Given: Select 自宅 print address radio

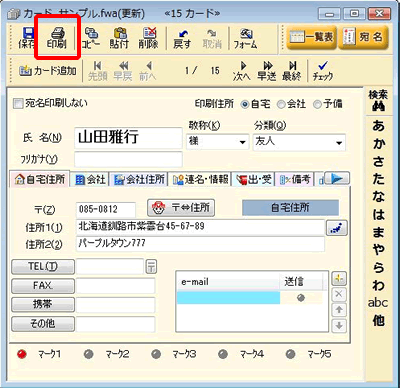Looking at the screenshot, I should tap(245, 104).
